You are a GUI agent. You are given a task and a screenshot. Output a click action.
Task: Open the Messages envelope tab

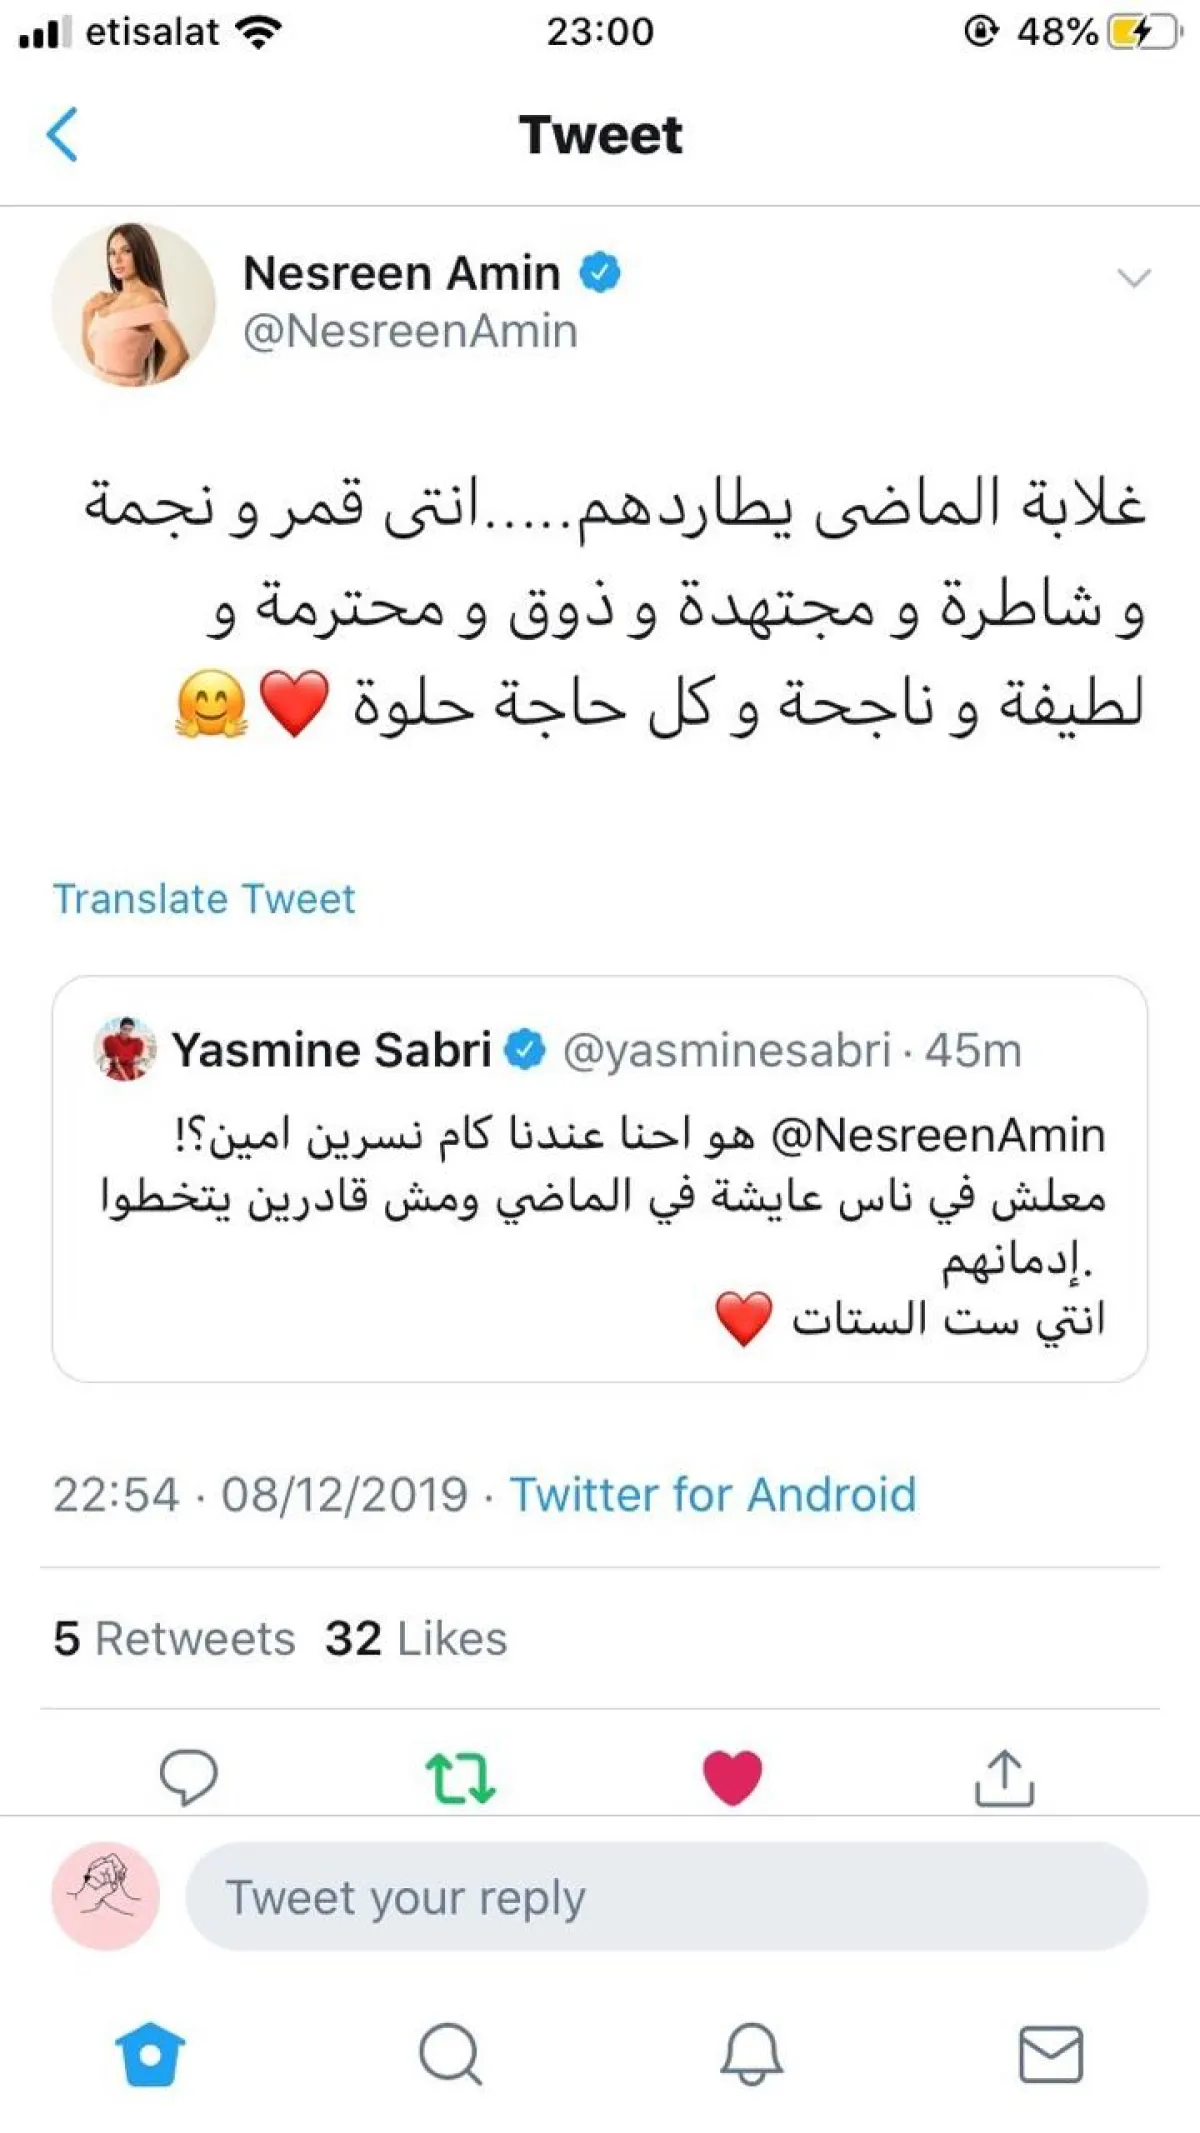coord(1051,2055)
